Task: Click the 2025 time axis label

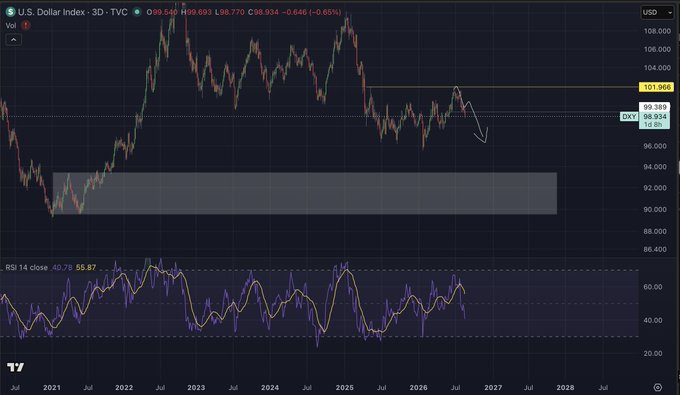Action: 345,388
